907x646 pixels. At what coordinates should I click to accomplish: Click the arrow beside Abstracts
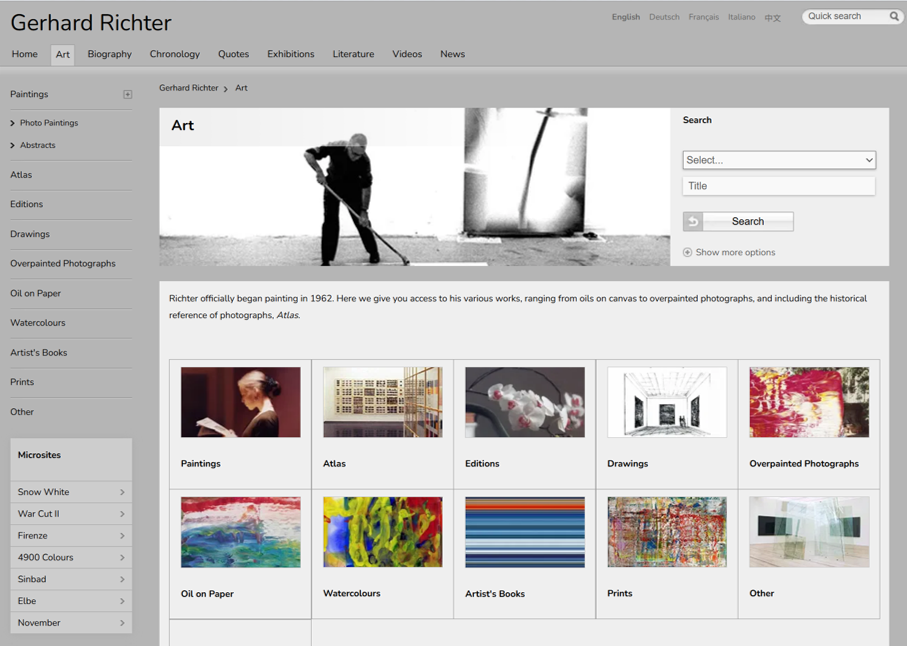point(13,146)
